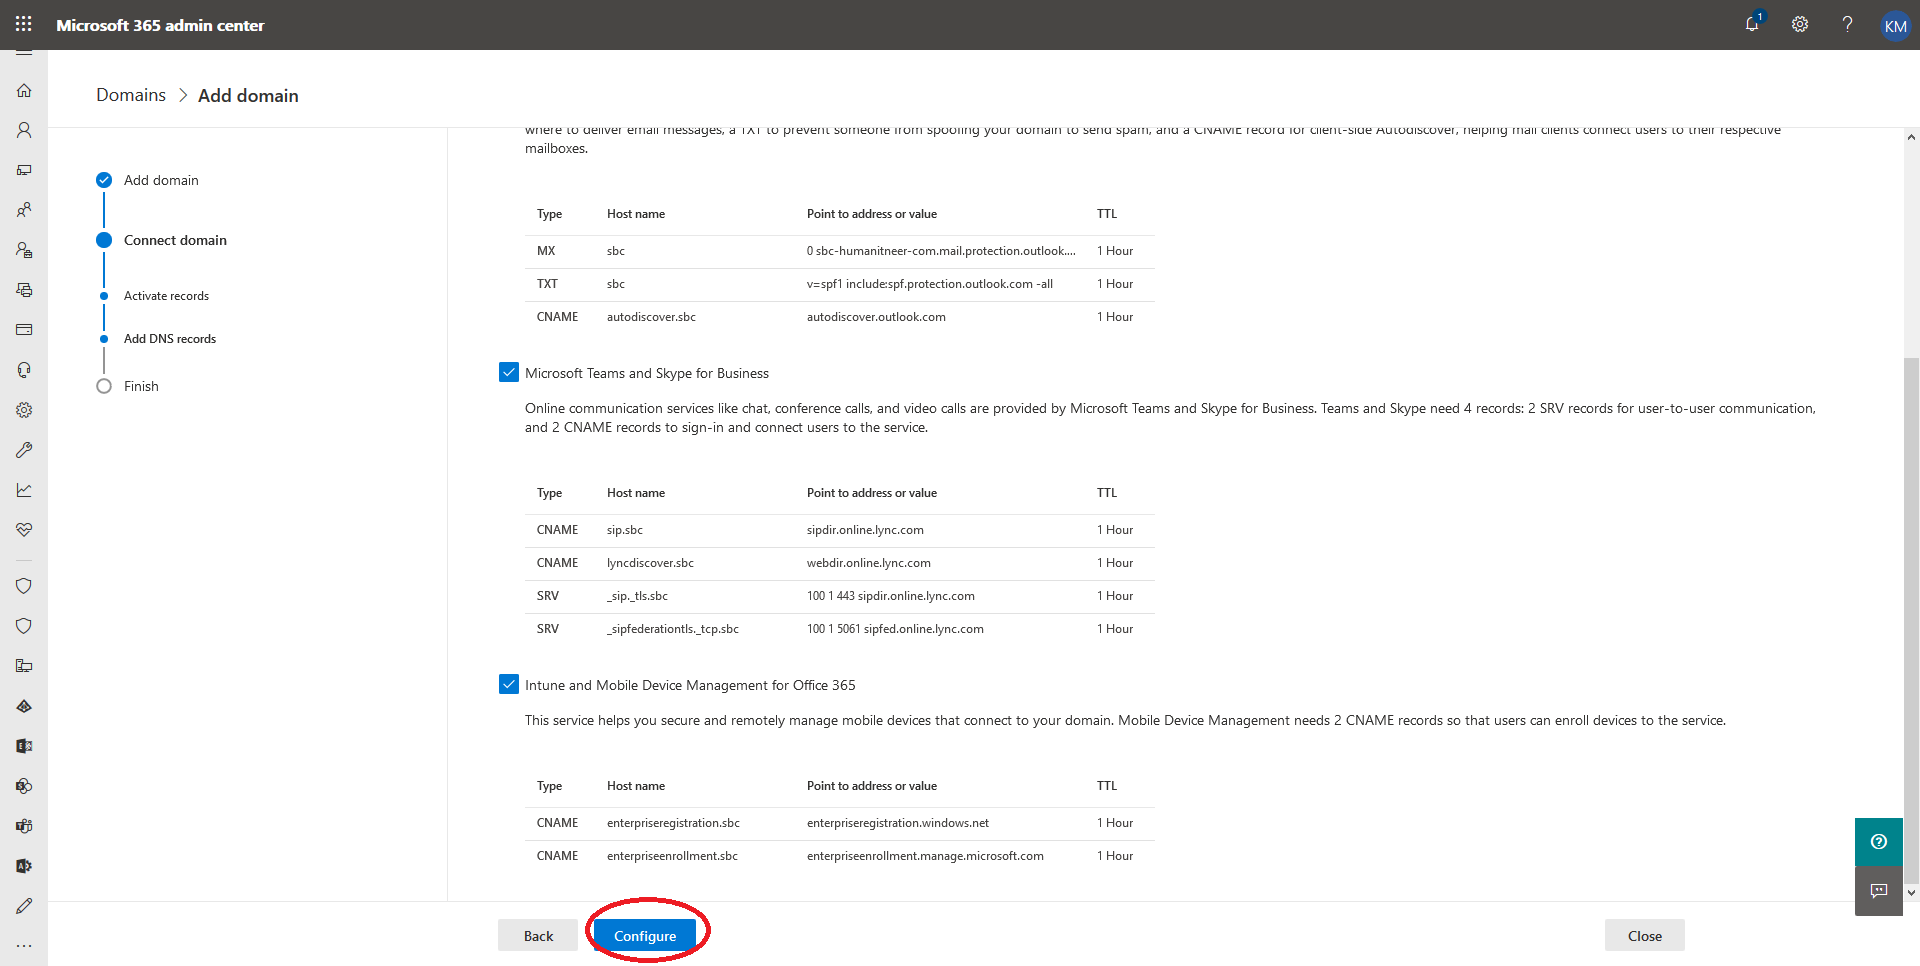Click the sbc-humanitneer MX record value

(x=941, y=251)
